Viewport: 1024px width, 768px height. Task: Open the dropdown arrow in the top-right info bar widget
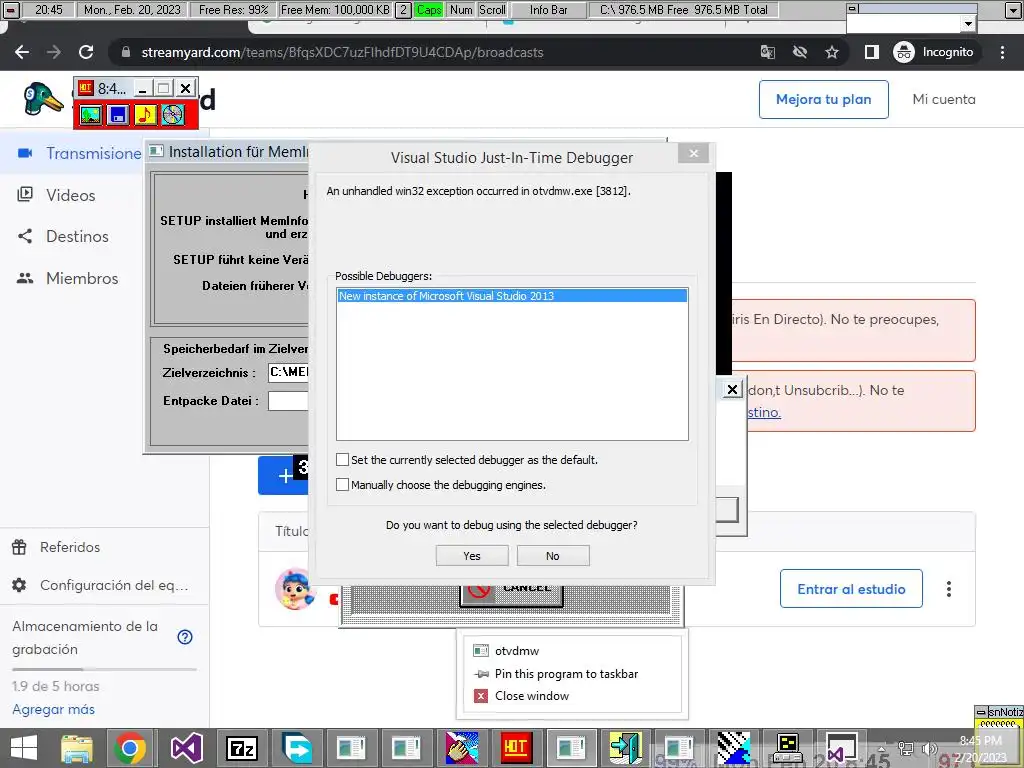[x=968, y=24]
